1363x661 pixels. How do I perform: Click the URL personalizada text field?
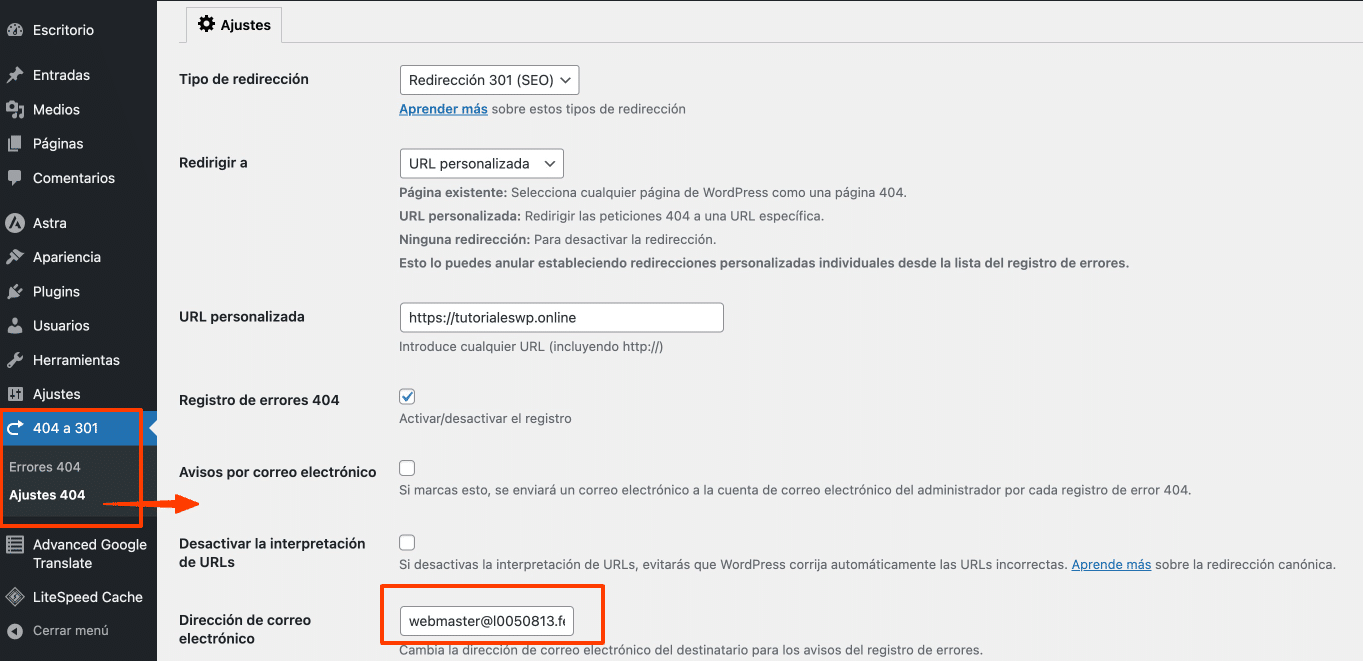click(x=561, y=318)
